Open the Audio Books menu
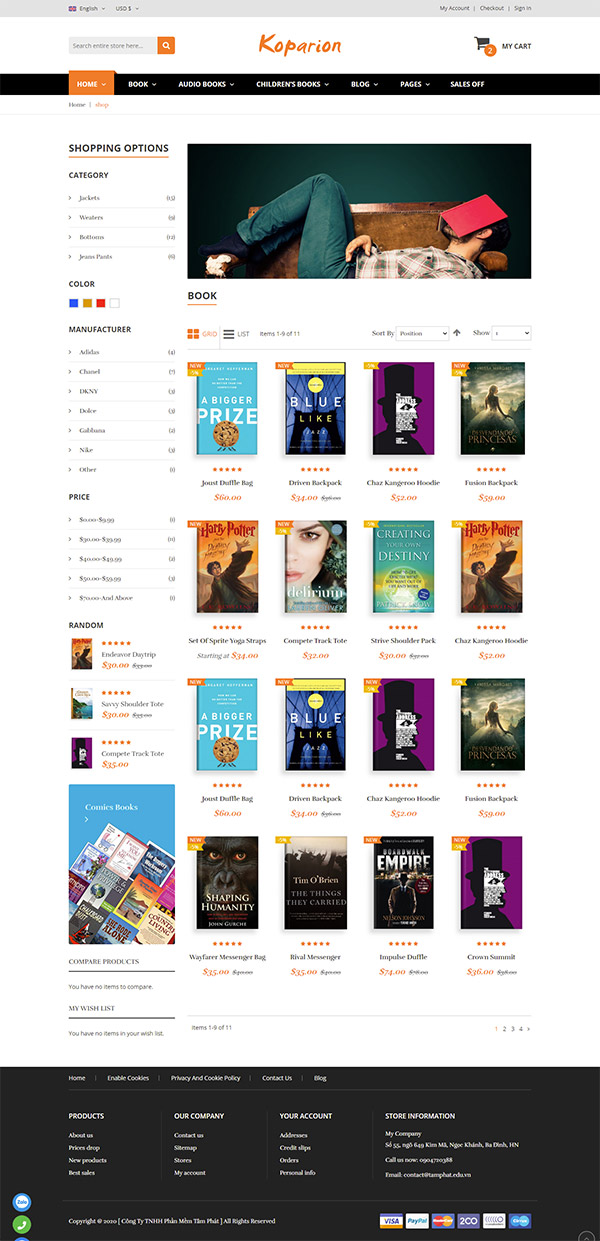 (206, 84)
